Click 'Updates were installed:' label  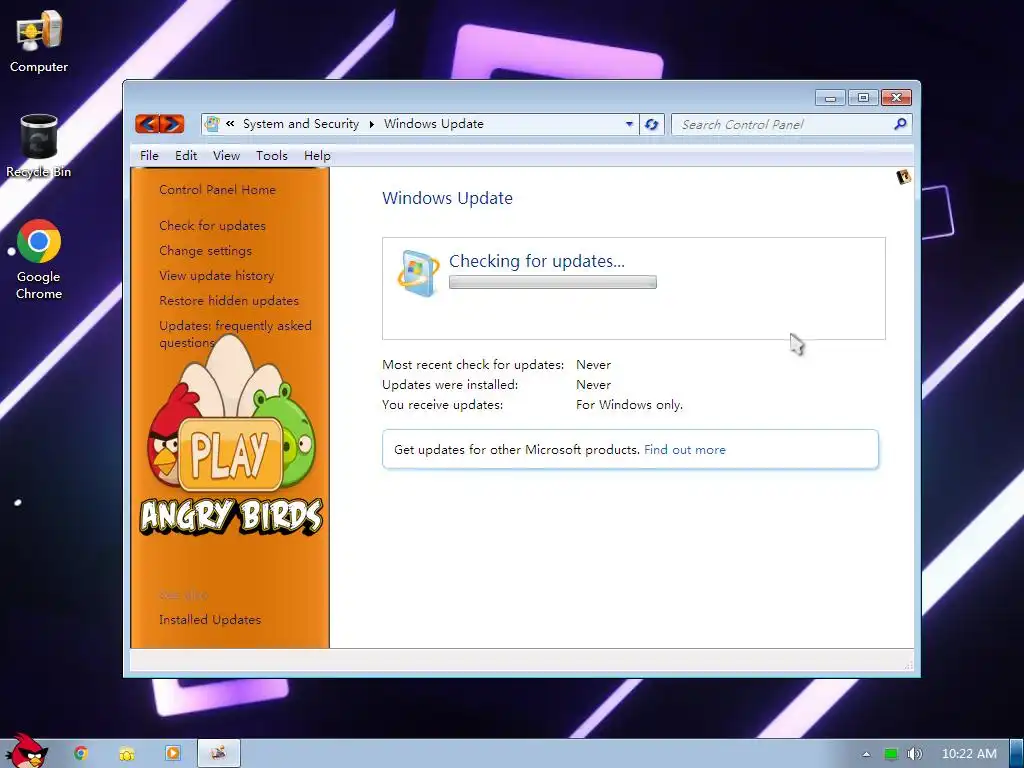(450, 385)
